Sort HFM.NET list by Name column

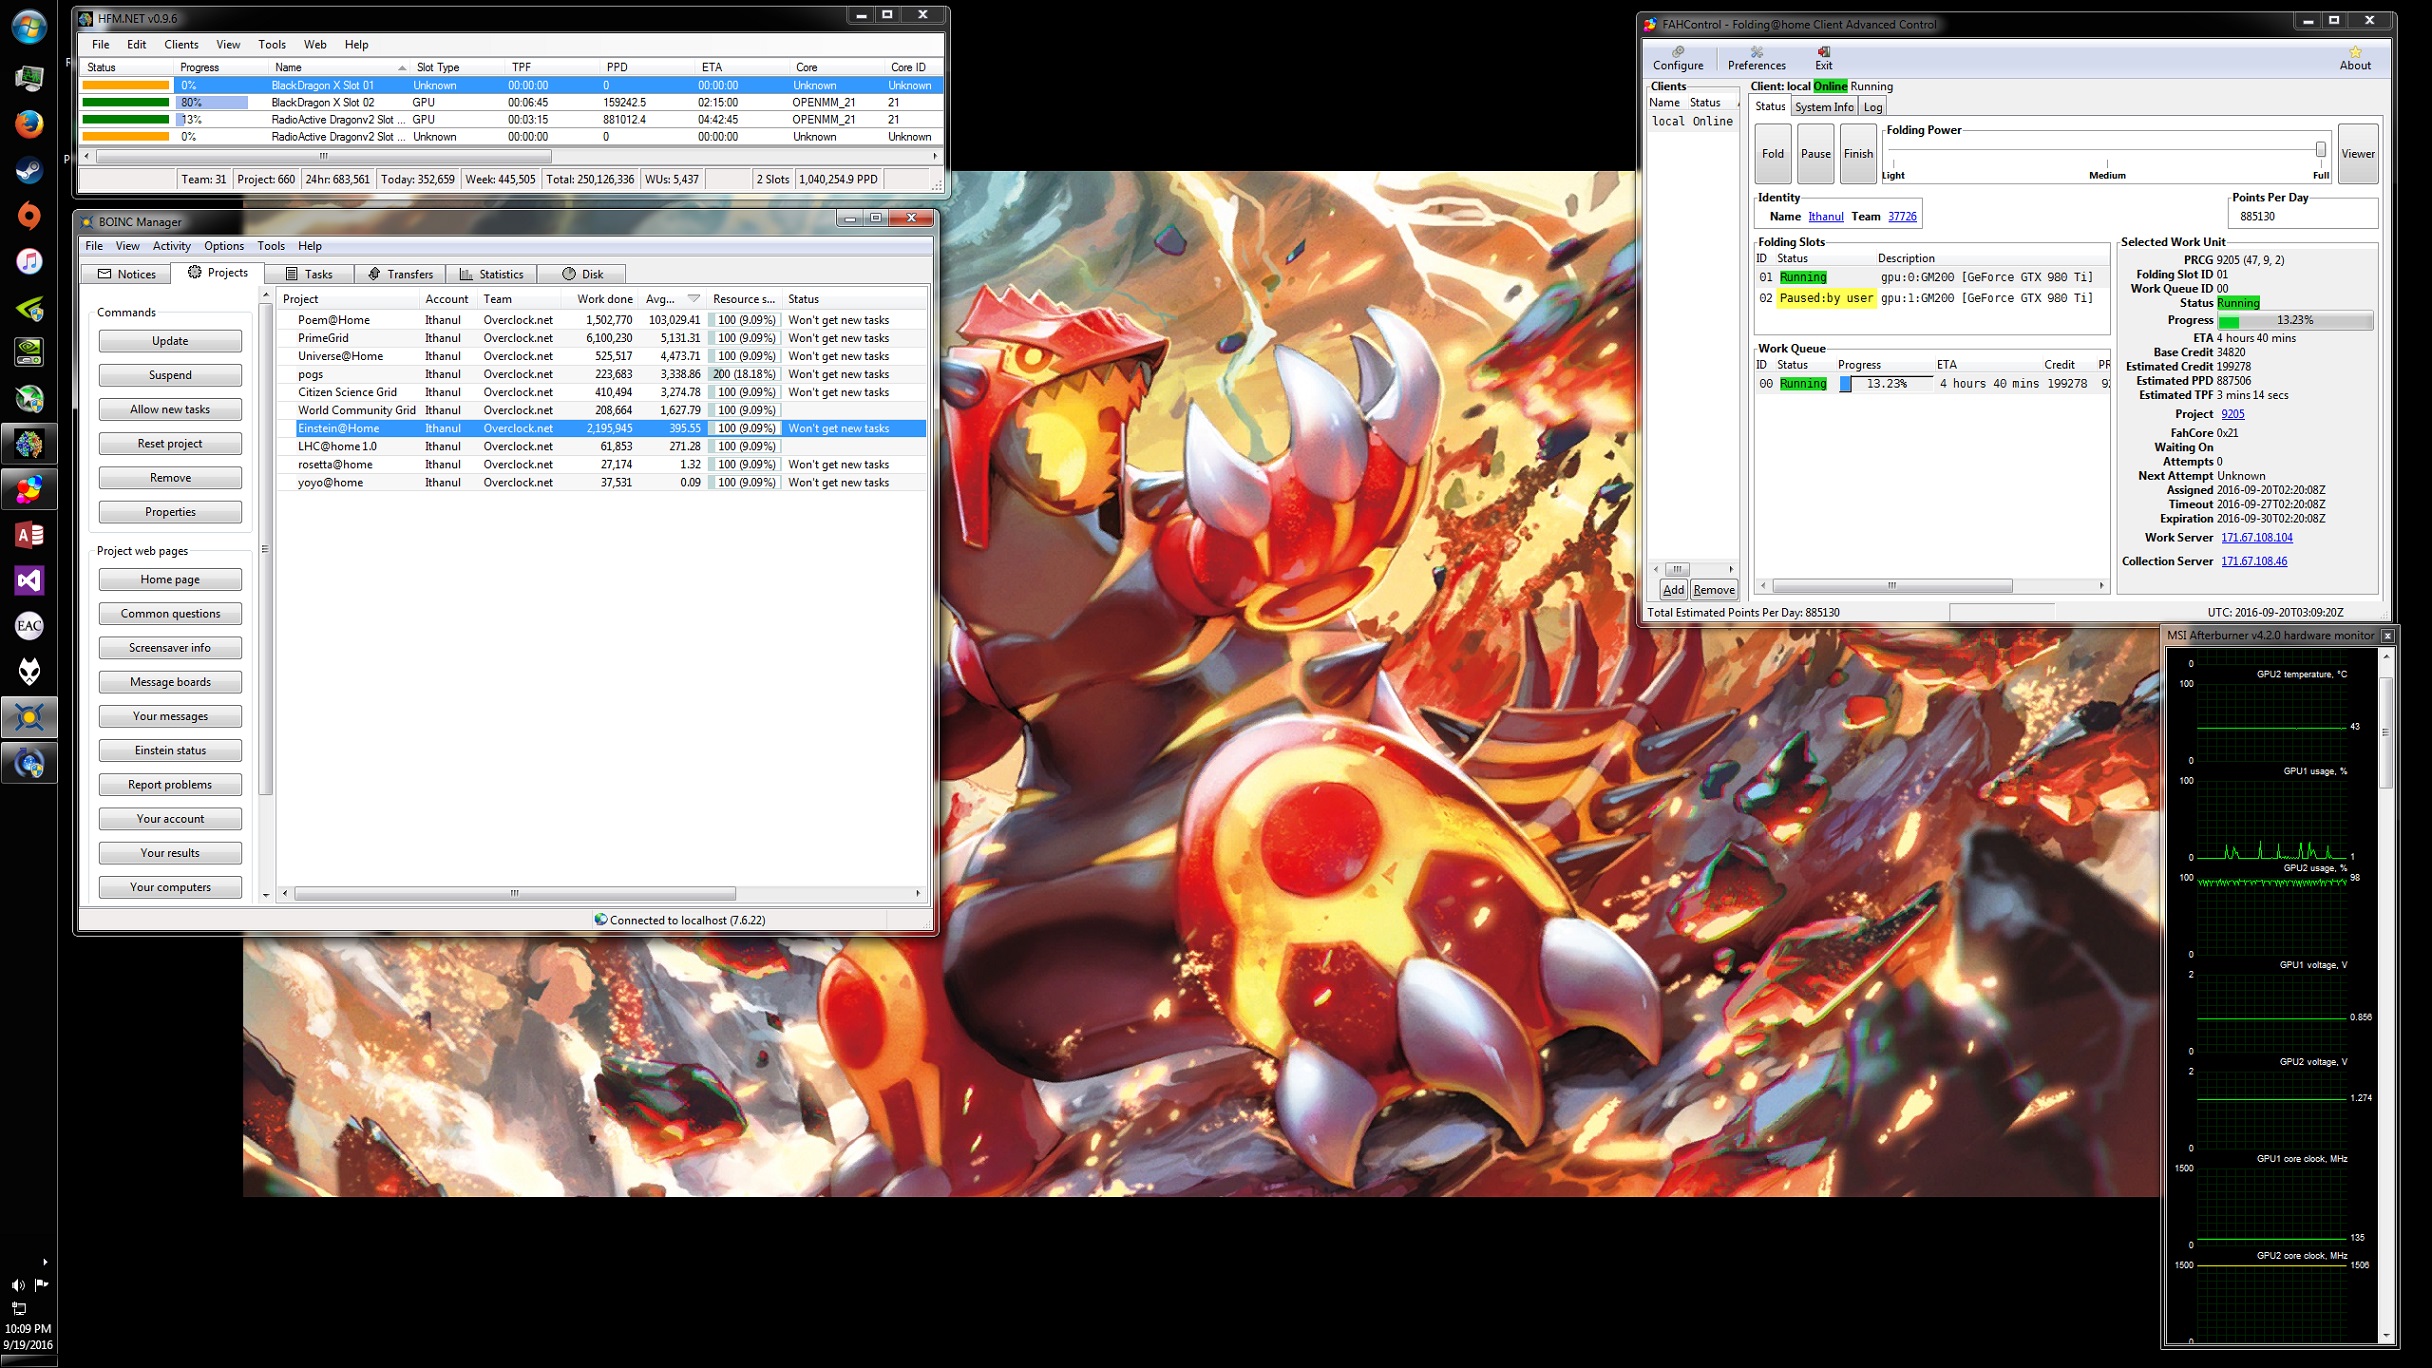tap(340, 67)
